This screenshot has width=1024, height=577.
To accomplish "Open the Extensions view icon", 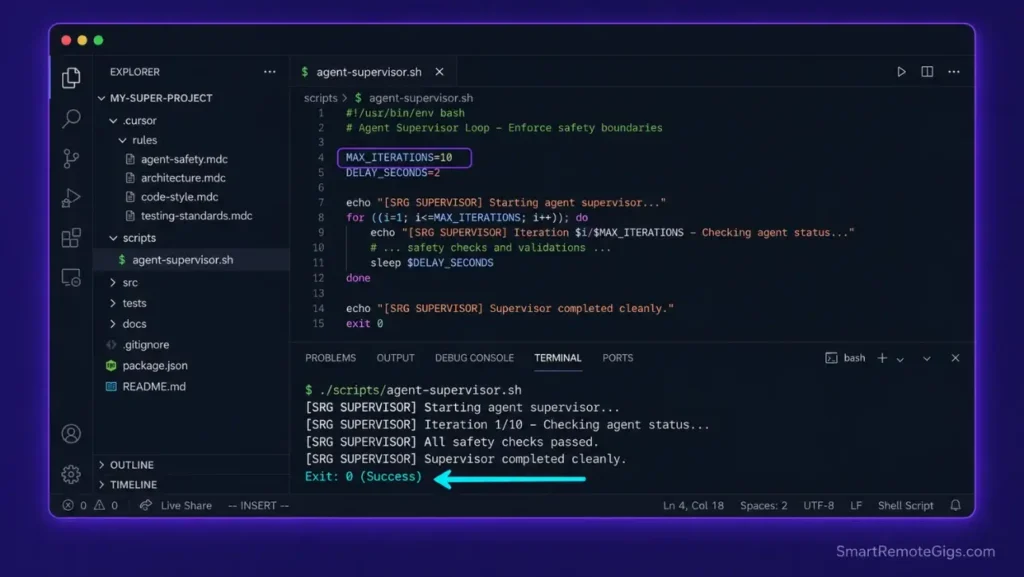I will pyautogui.click(x=71, y=238).
